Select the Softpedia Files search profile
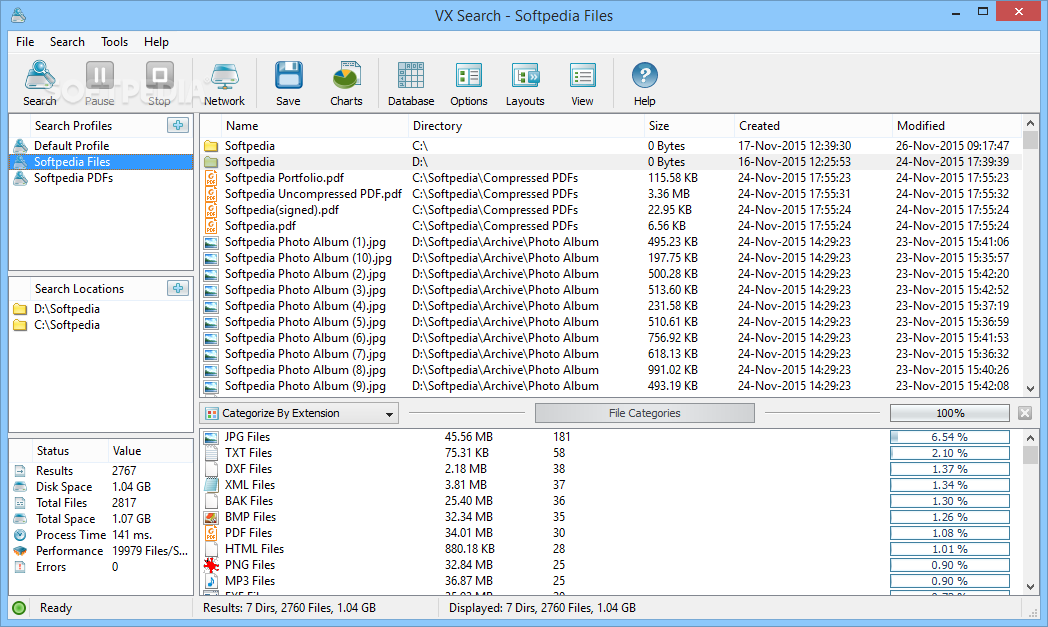1048x627 pixels. [102, 162]
